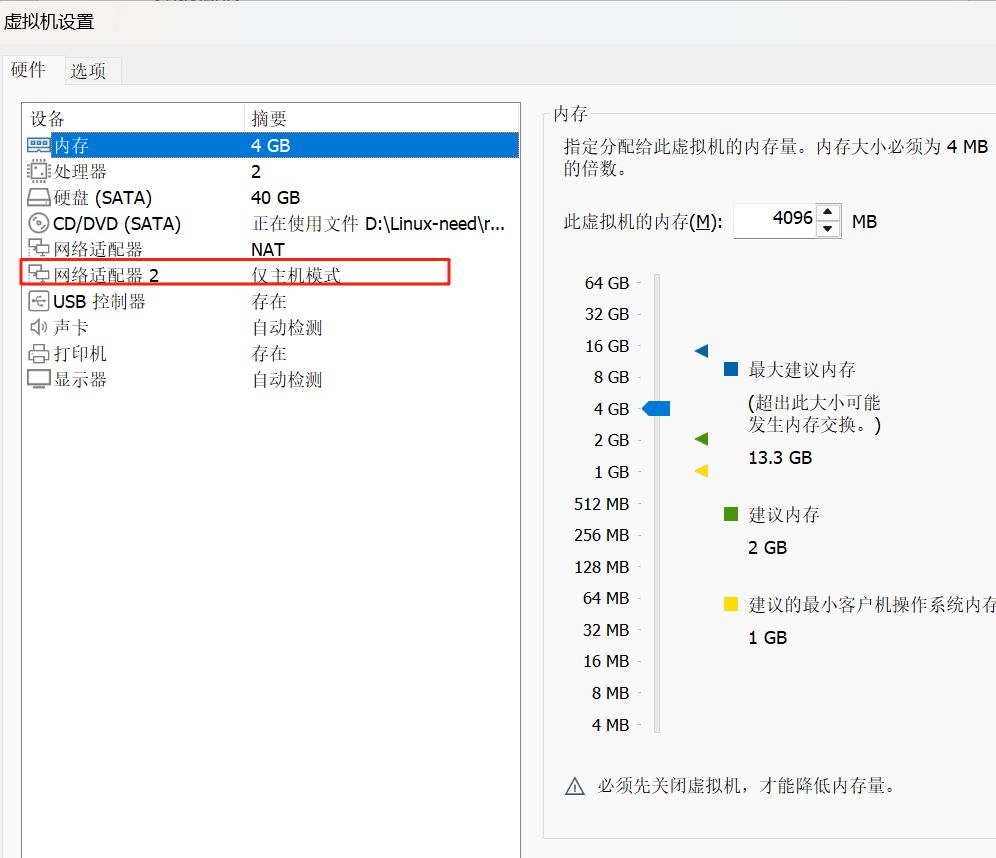Click the yellow minimum memory legend square
The image size is (996, 858).
click(731, 604)
